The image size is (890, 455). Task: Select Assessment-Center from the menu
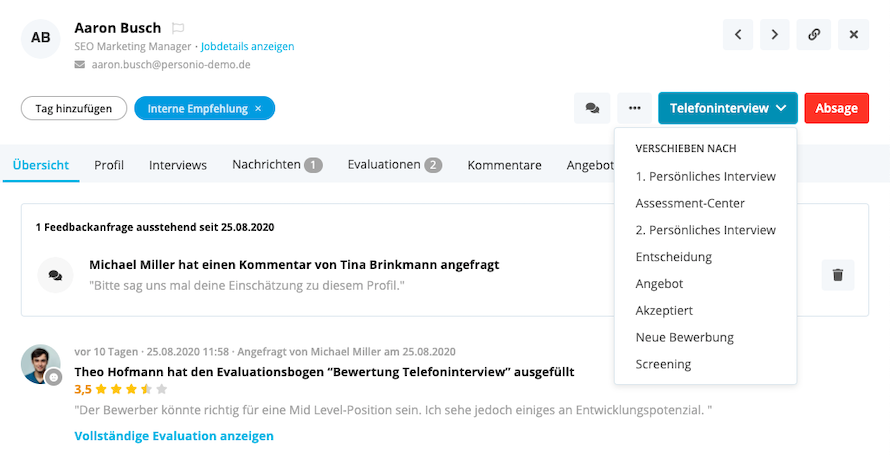[x=690, y=203]
